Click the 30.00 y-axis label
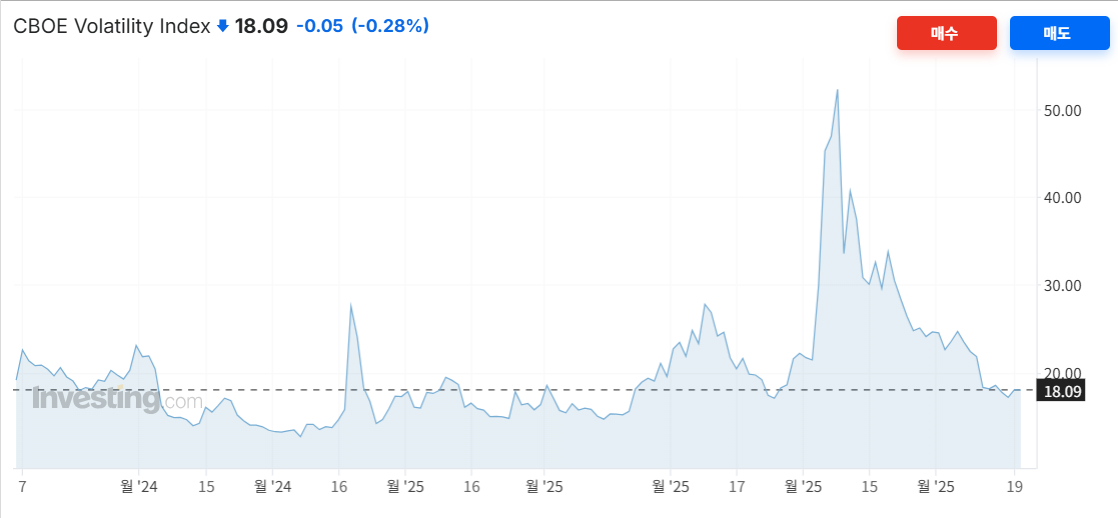Screen dimensions: 1118x518 click(x=1062, y=285)
